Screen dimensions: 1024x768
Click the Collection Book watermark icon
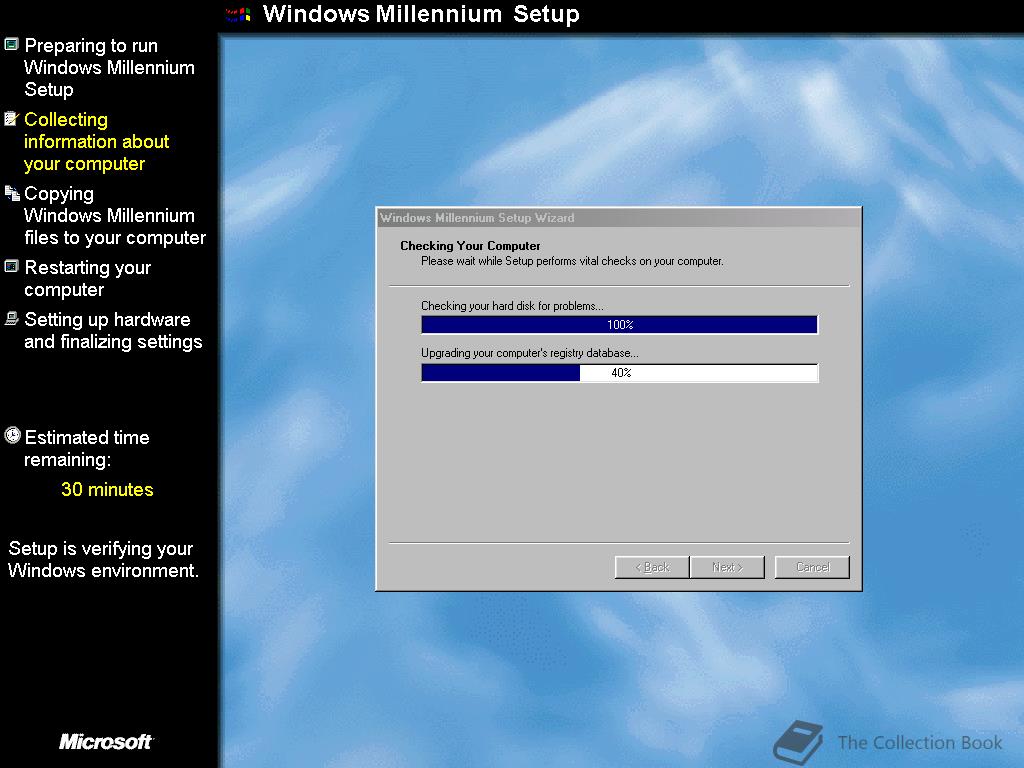tap(796, 740)
